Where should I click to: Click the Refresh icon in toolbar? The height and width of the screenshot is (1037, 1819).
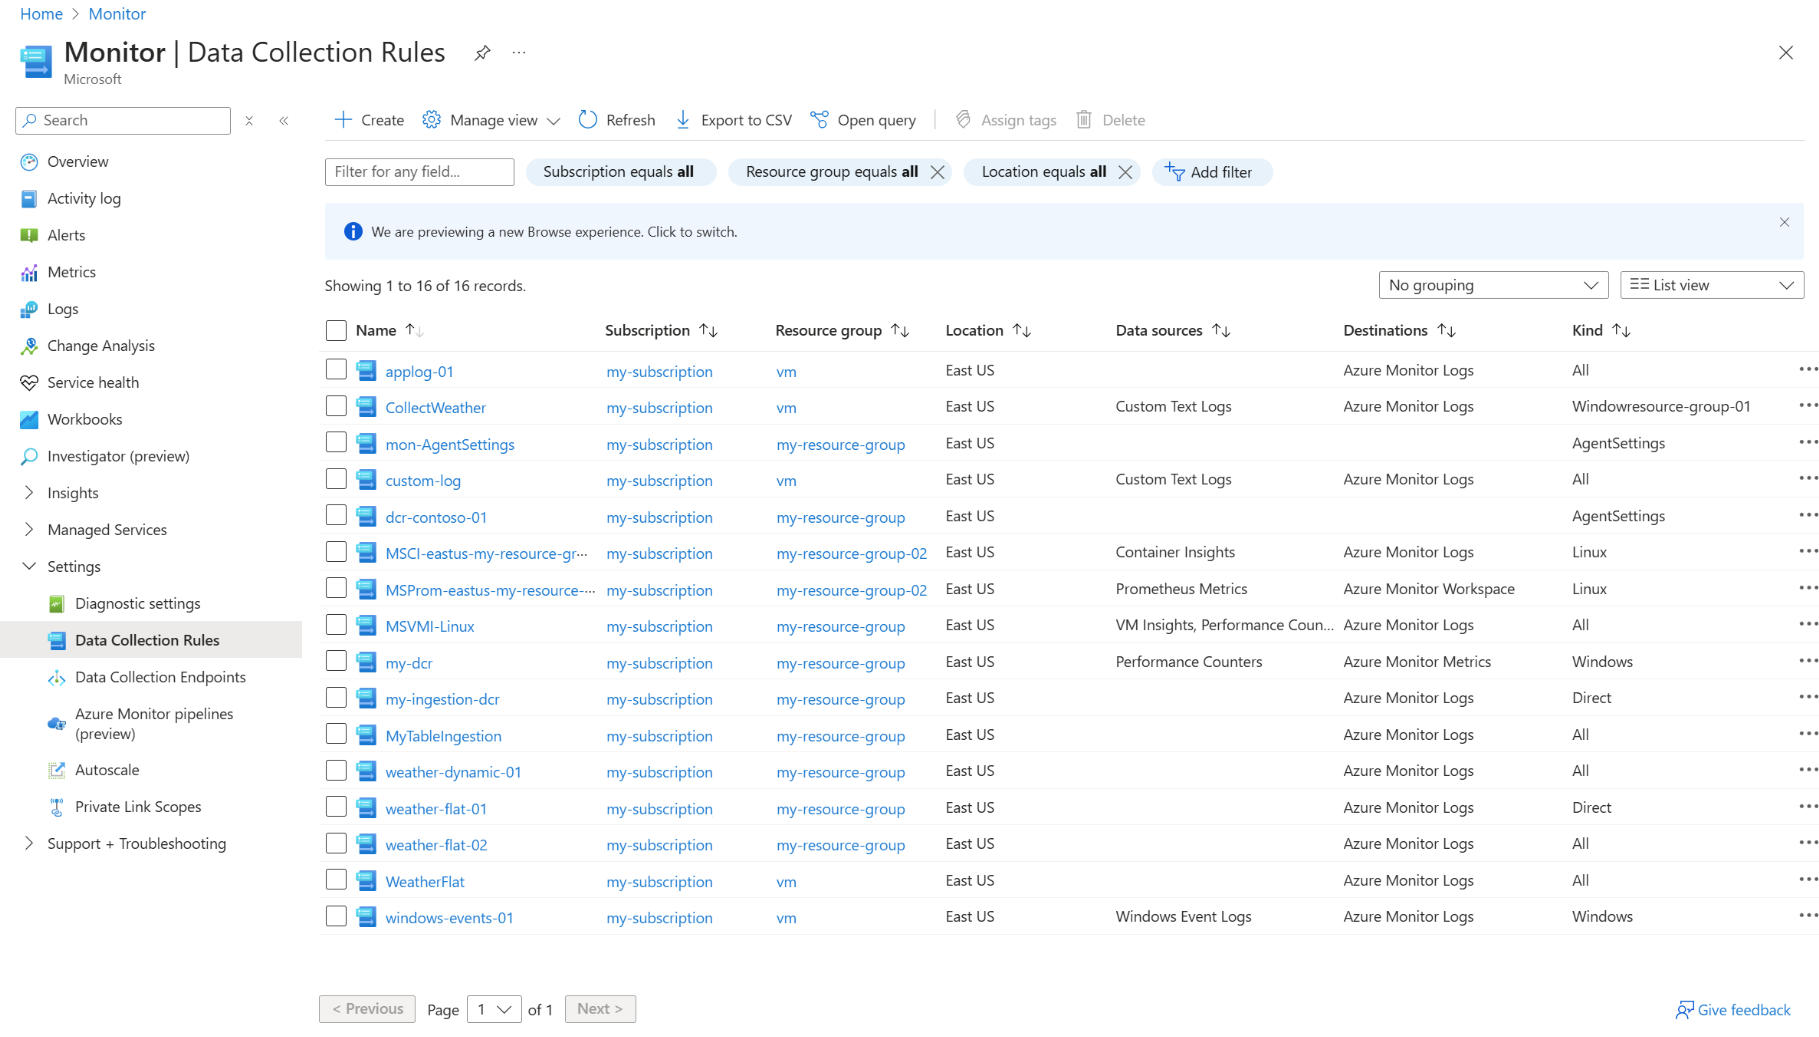tap(588, 120)
